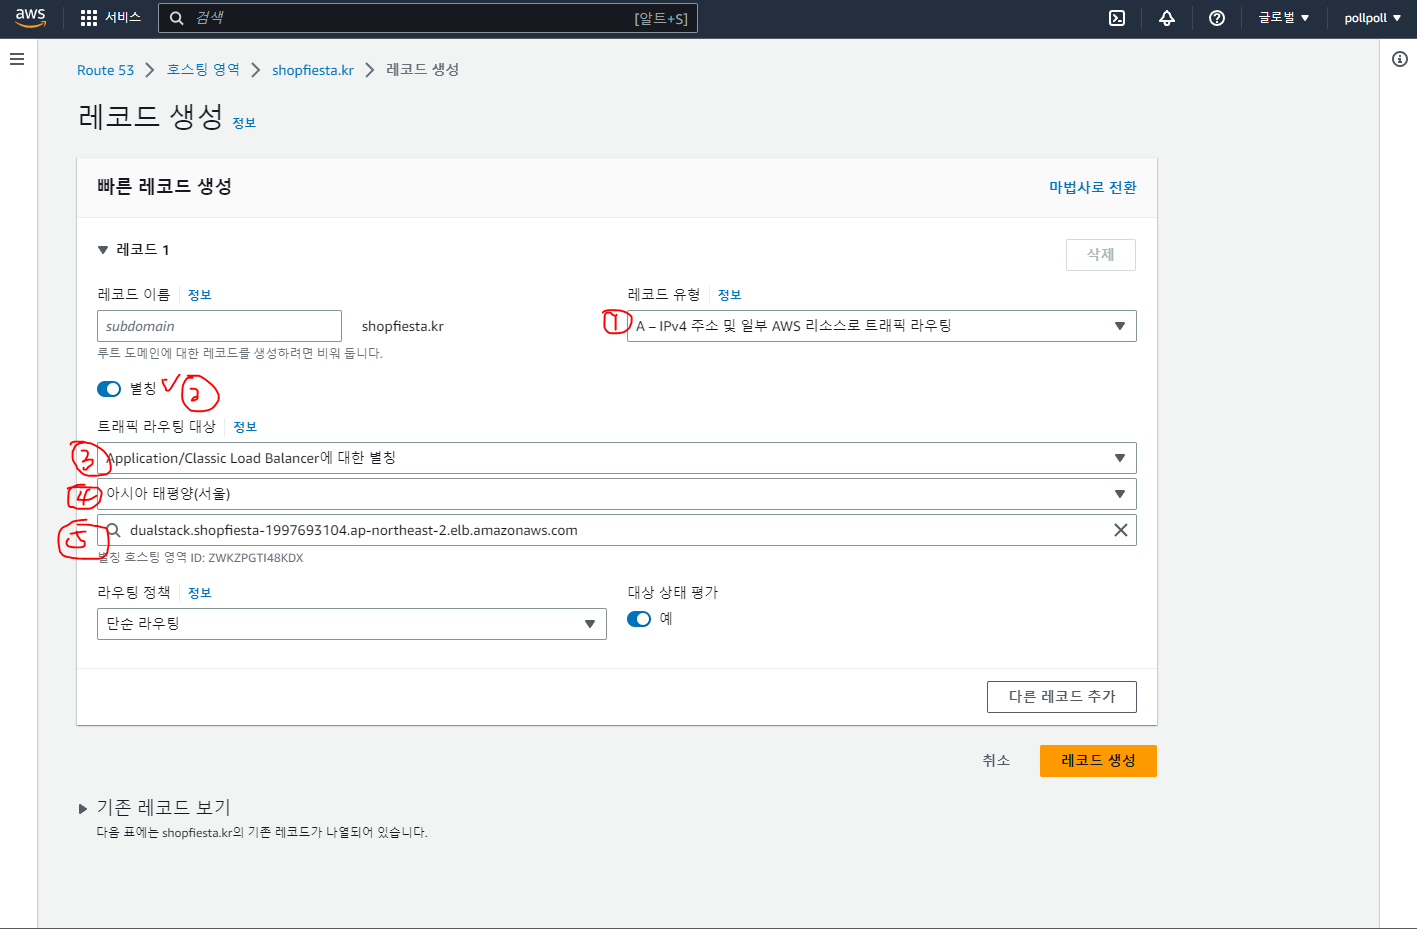Click the orange 레코드 생성 button
1417x929 pixels.
[x=1098, y=761]
